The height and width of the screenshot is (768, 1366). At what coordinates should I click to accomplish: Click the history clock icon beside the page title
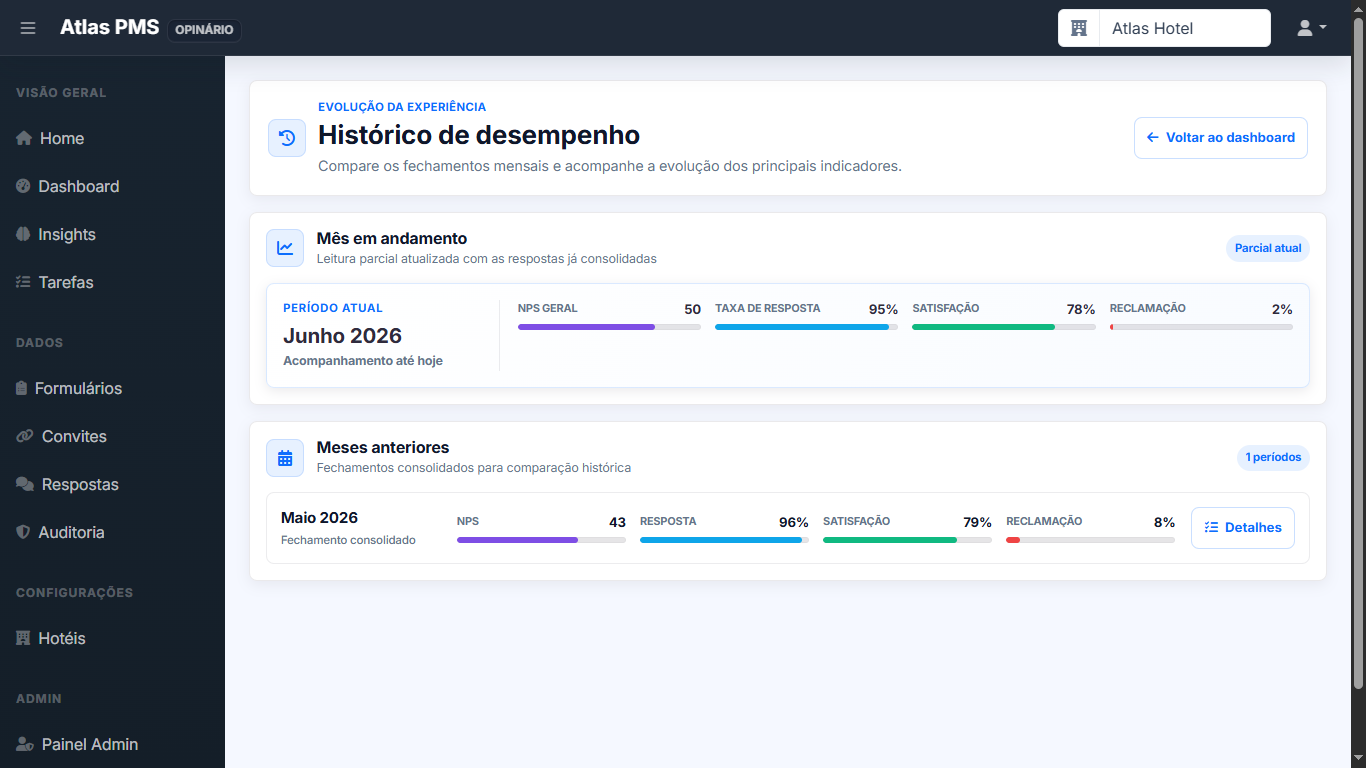287,138
